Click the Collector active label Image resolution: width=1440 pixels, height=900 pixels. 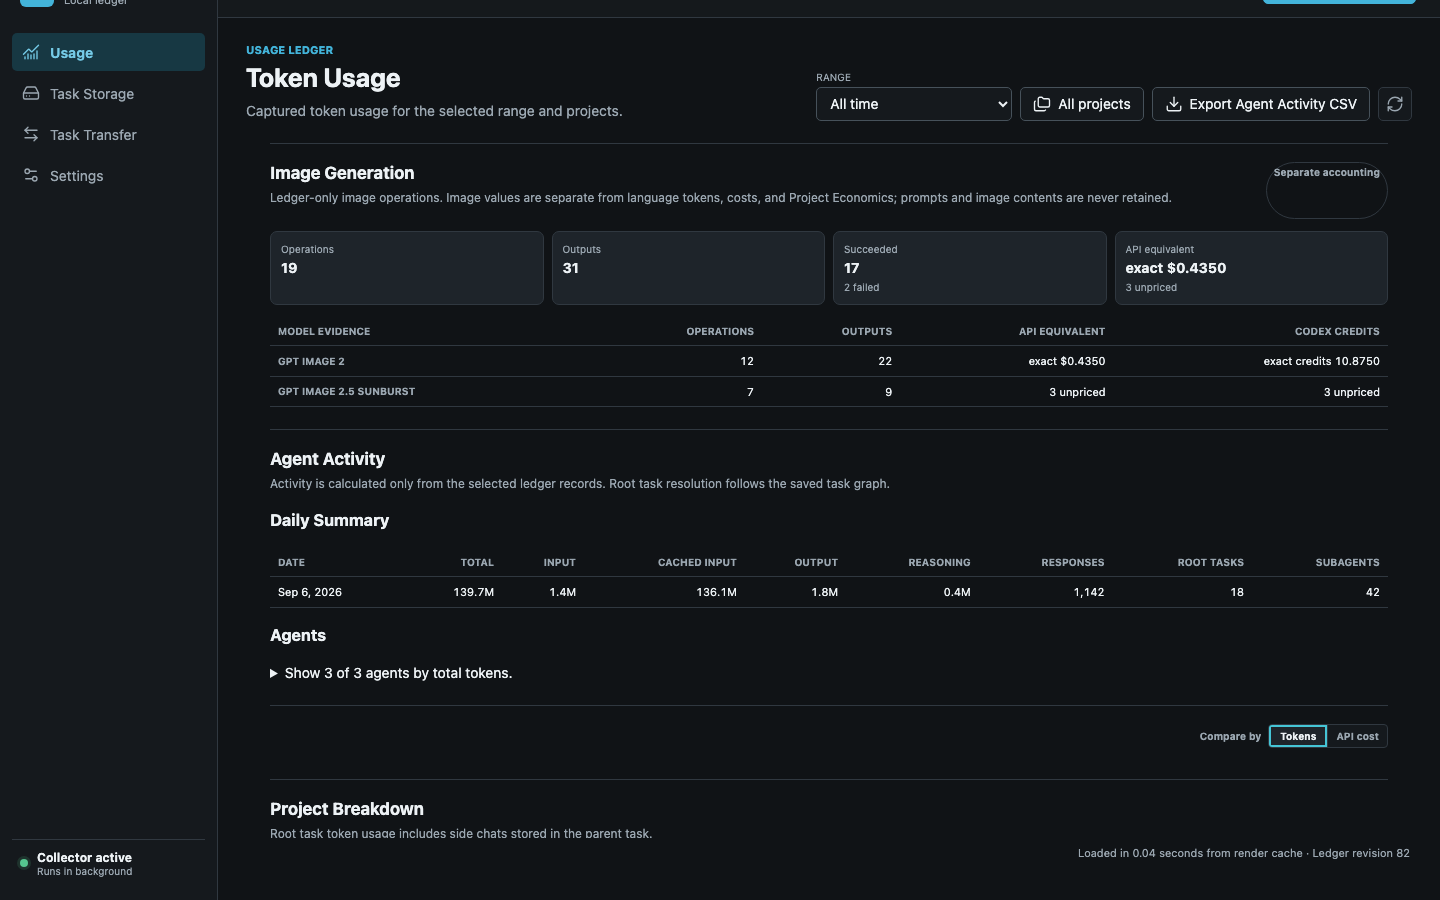(x=84, y=857)
